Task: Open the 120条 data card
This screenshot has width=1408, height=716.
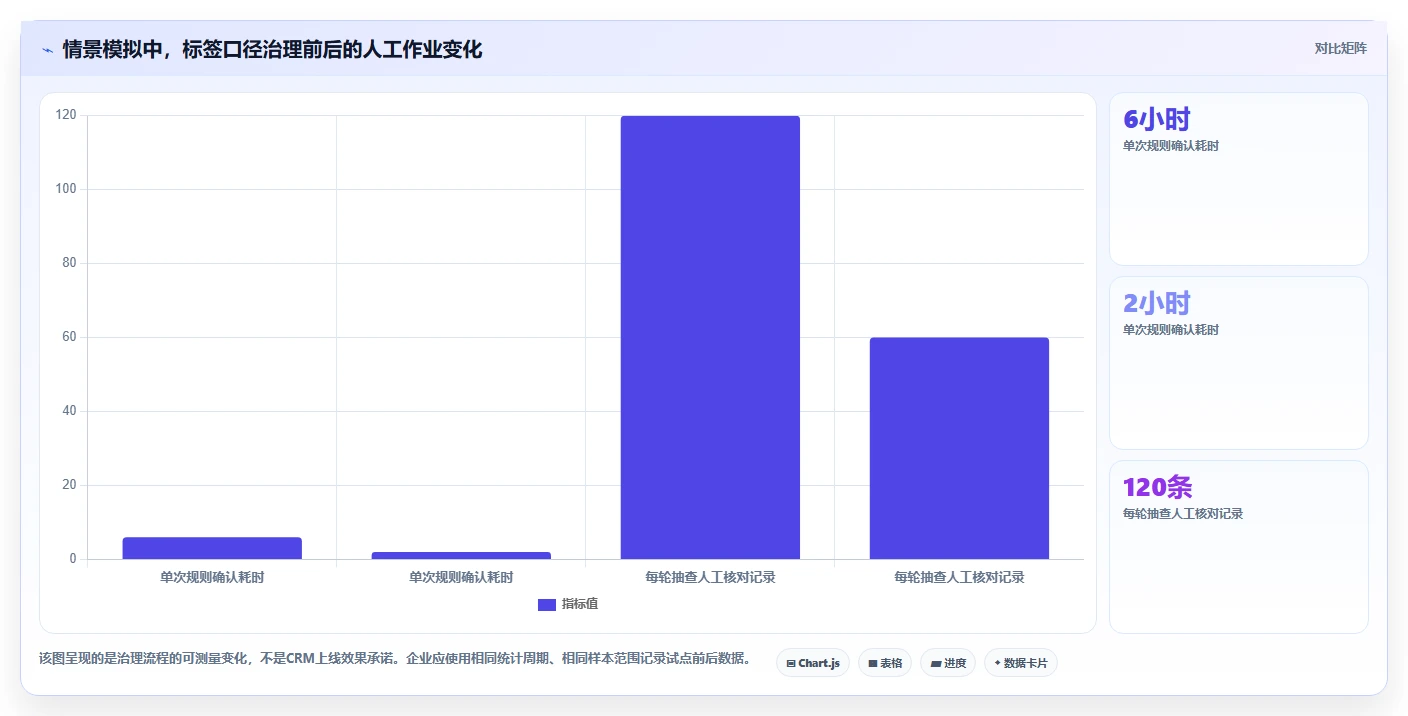Action: coord(1239,547)
